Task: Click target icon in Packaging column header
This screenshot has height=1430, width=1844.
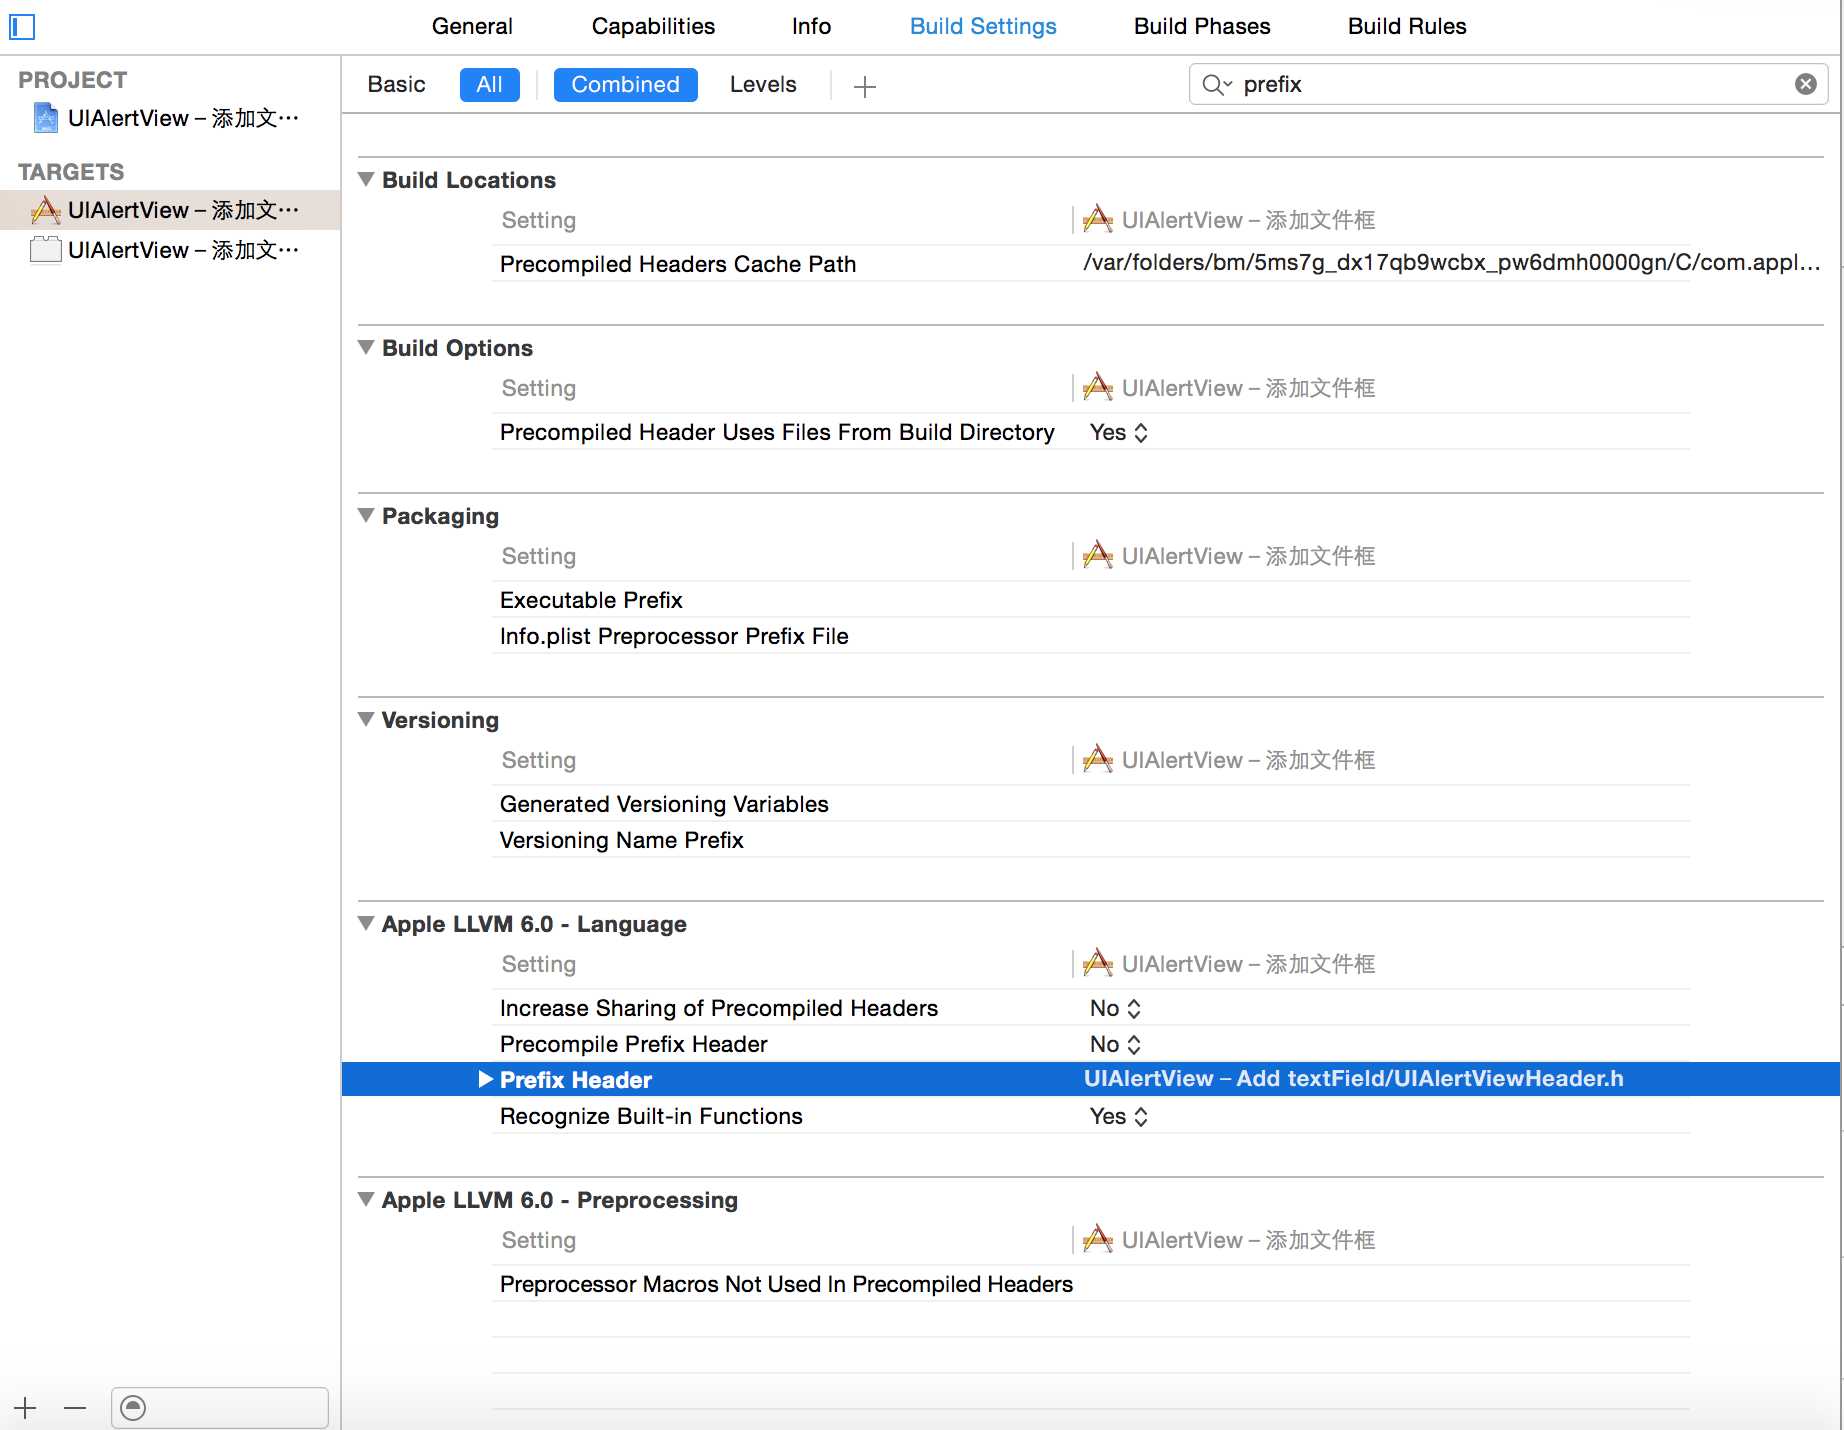Action: coord(1098,555)
